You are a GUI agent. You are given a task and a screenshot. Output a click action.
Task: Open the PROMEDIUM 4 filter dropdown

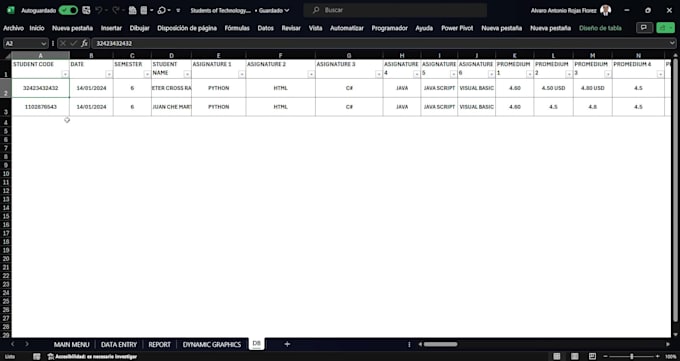660,74
